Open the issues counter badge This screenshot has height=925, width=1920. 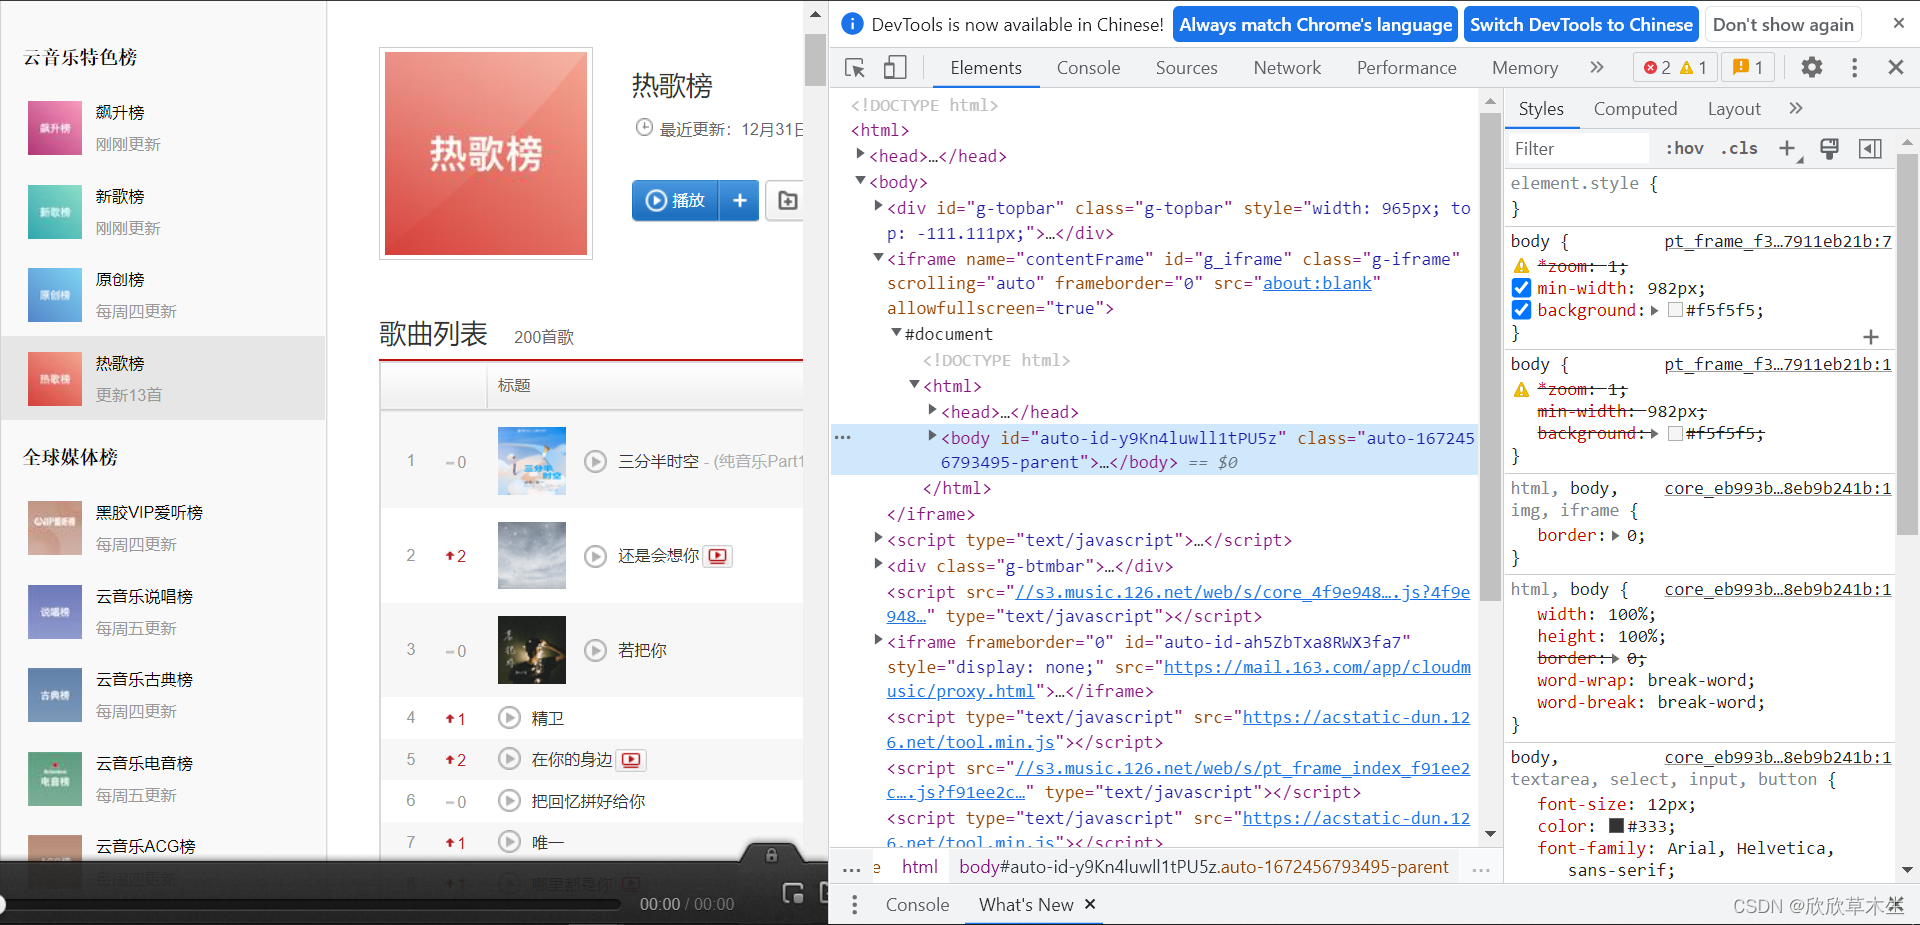1748,67
